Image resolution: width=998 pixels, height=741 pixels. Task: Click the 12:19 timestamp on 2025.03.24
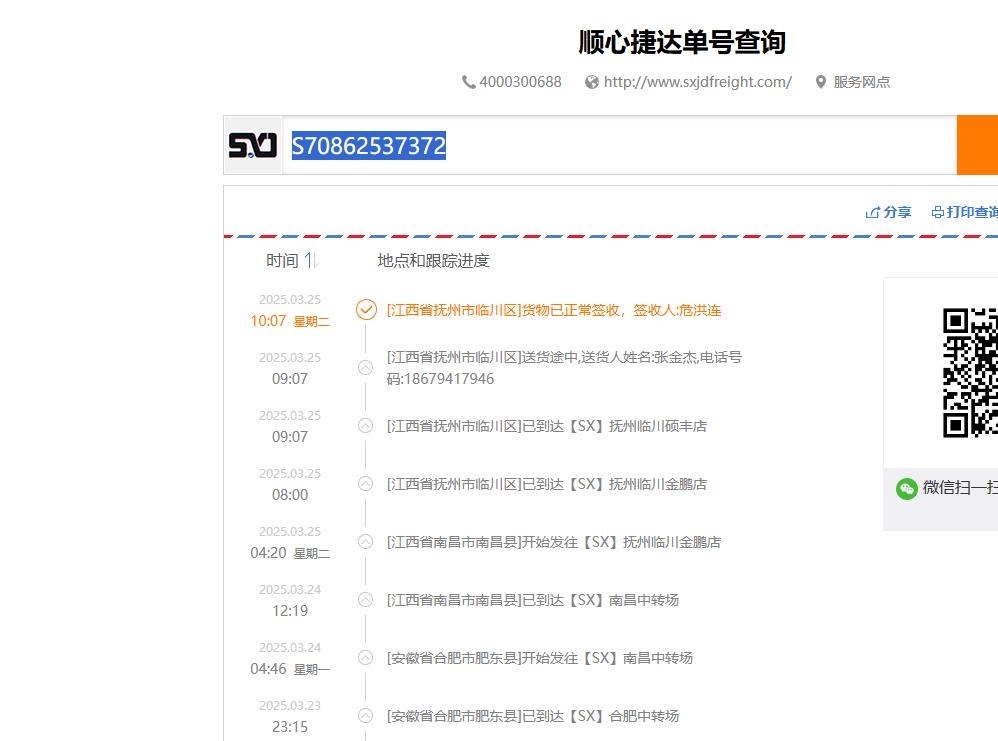290,610
